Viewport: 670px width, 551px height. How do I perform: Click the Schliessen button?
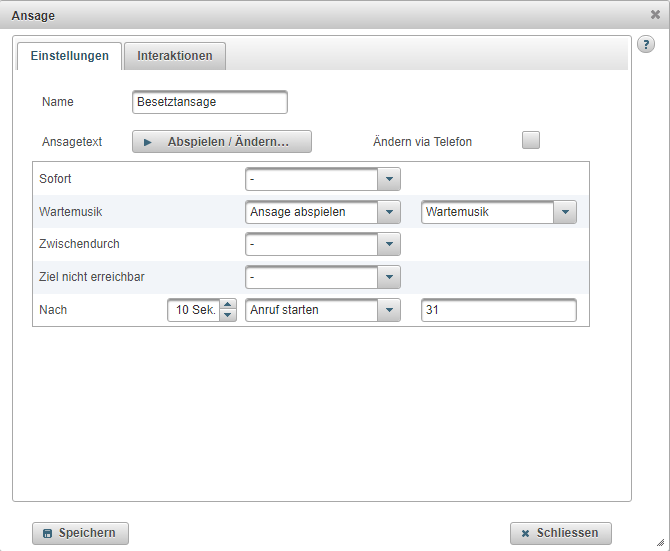(560, 533)
